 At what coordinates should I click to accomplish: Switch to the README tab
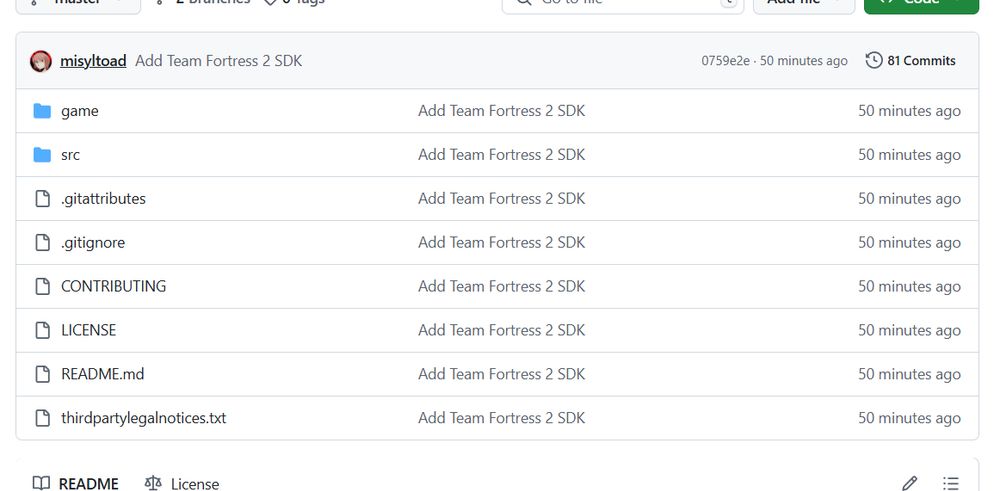pos(75,484)
